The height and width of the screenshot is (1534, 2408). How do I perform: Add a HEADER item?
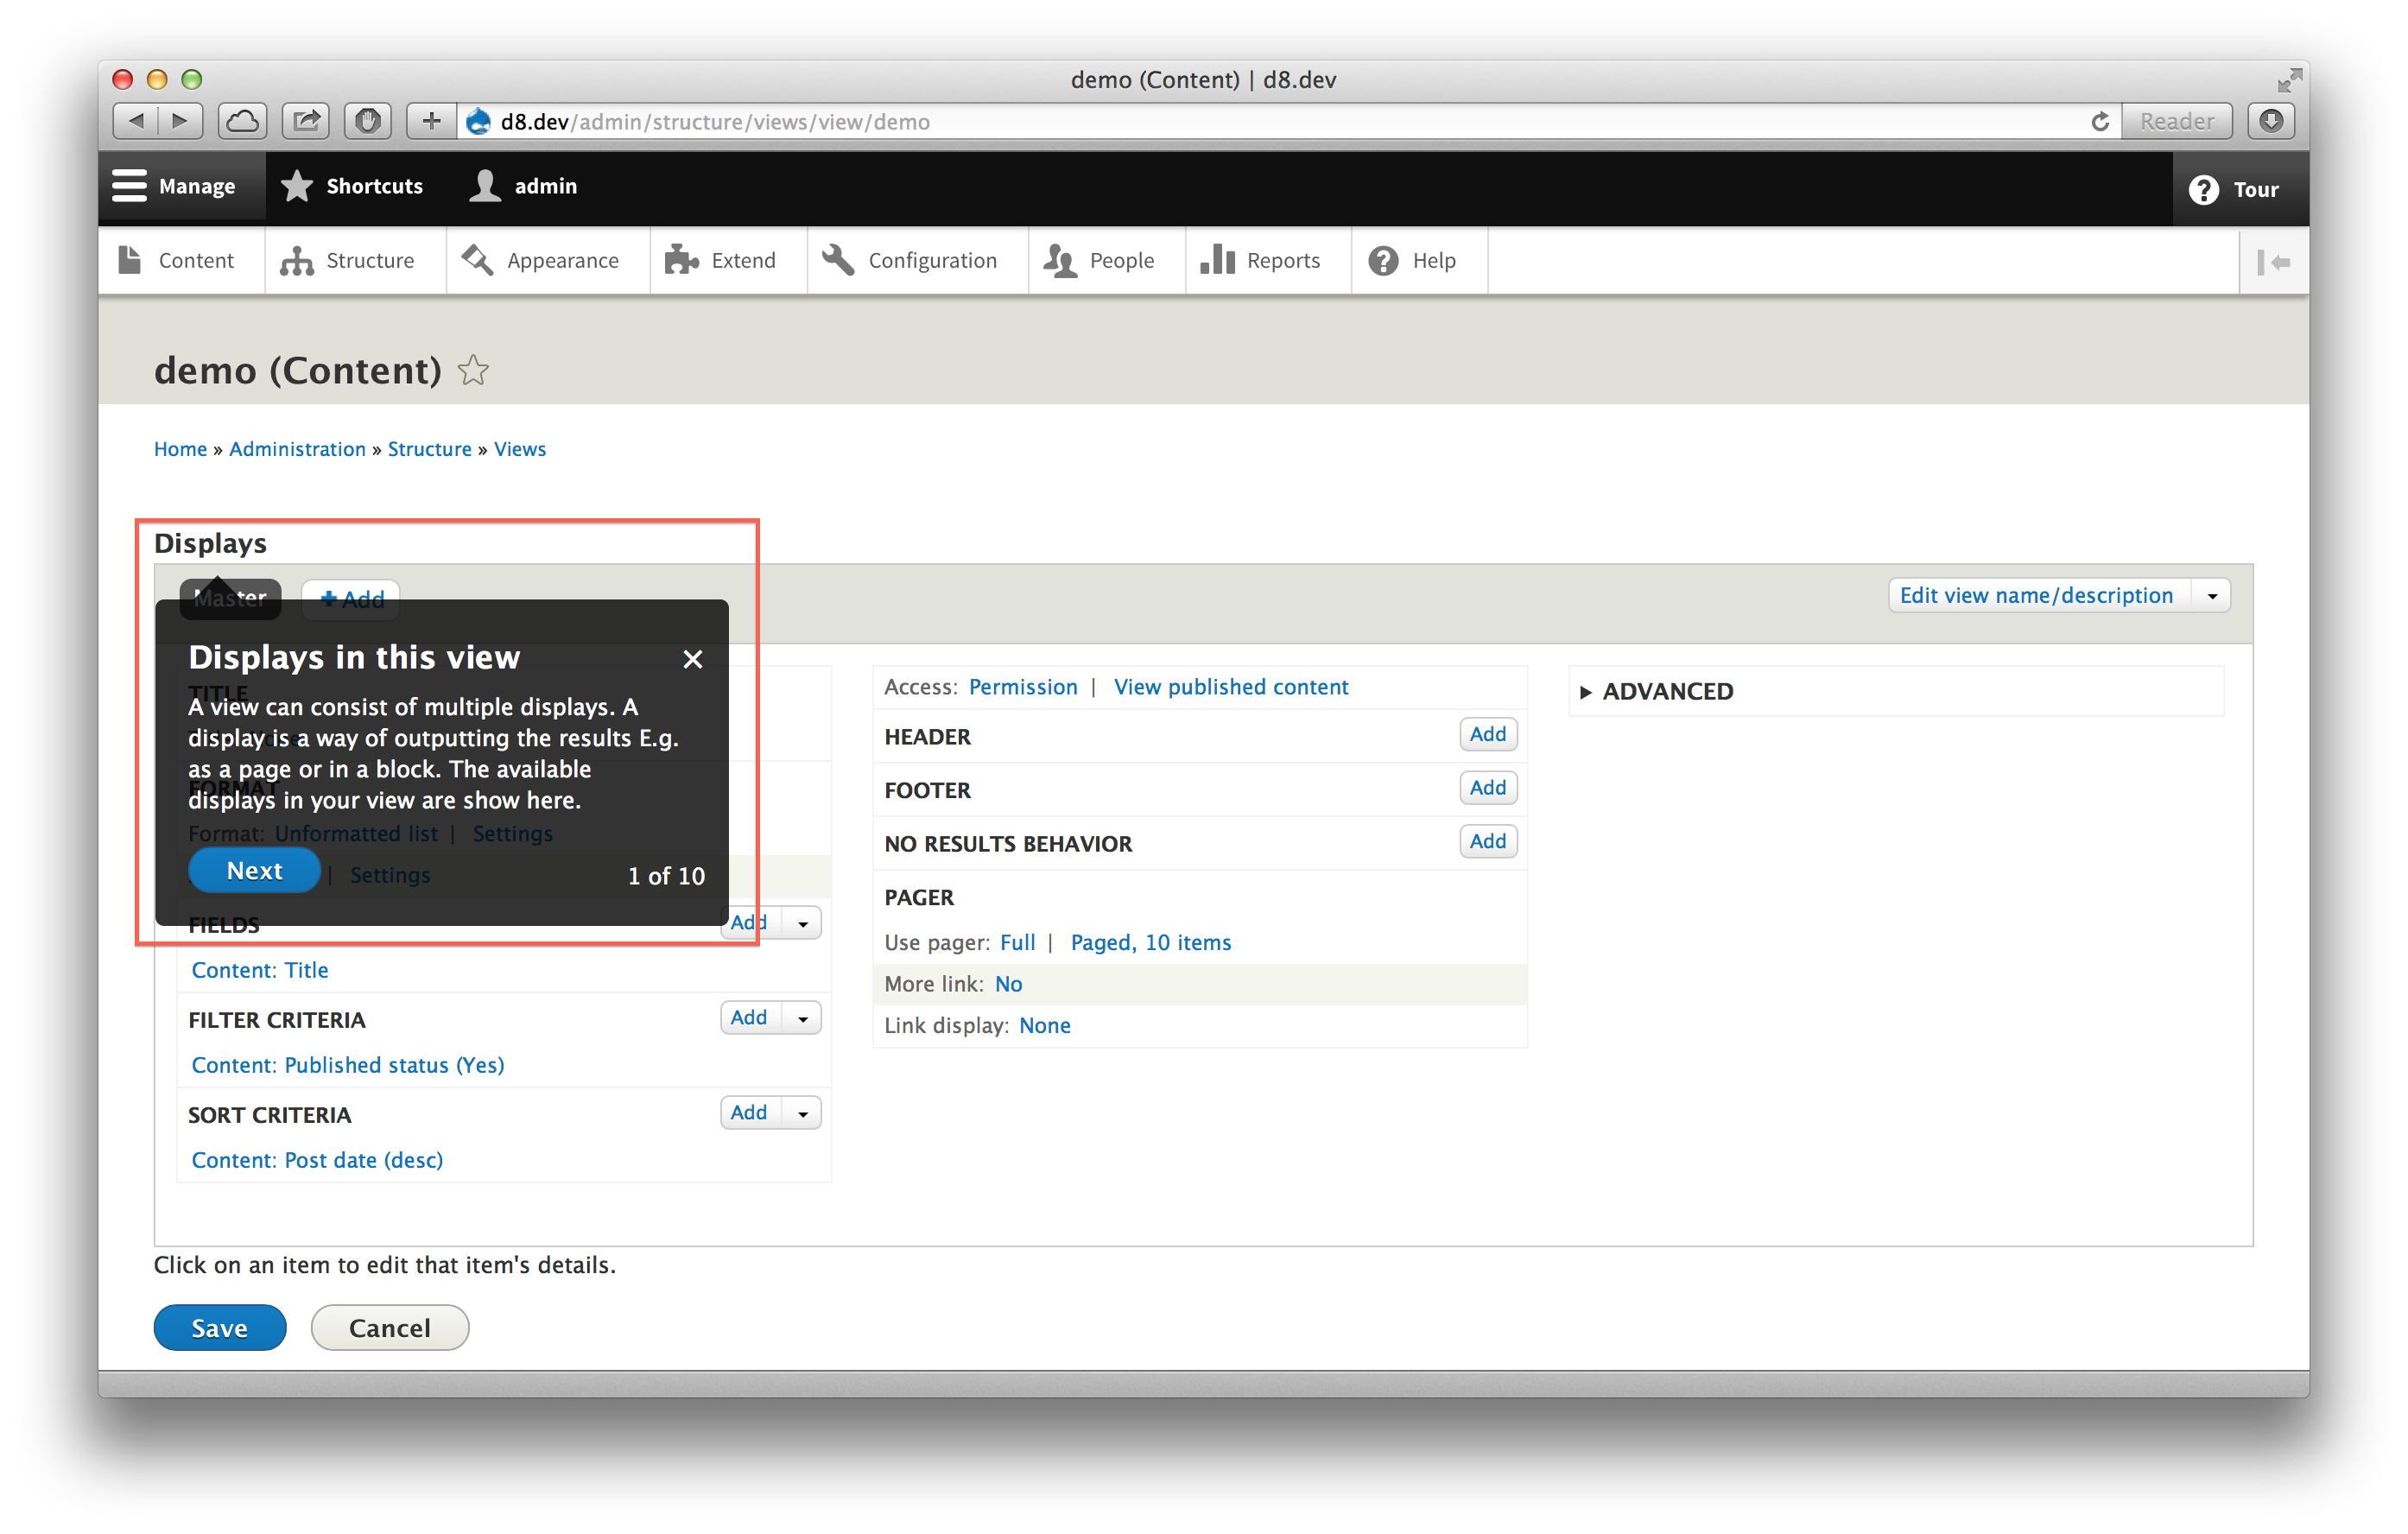1487,734
